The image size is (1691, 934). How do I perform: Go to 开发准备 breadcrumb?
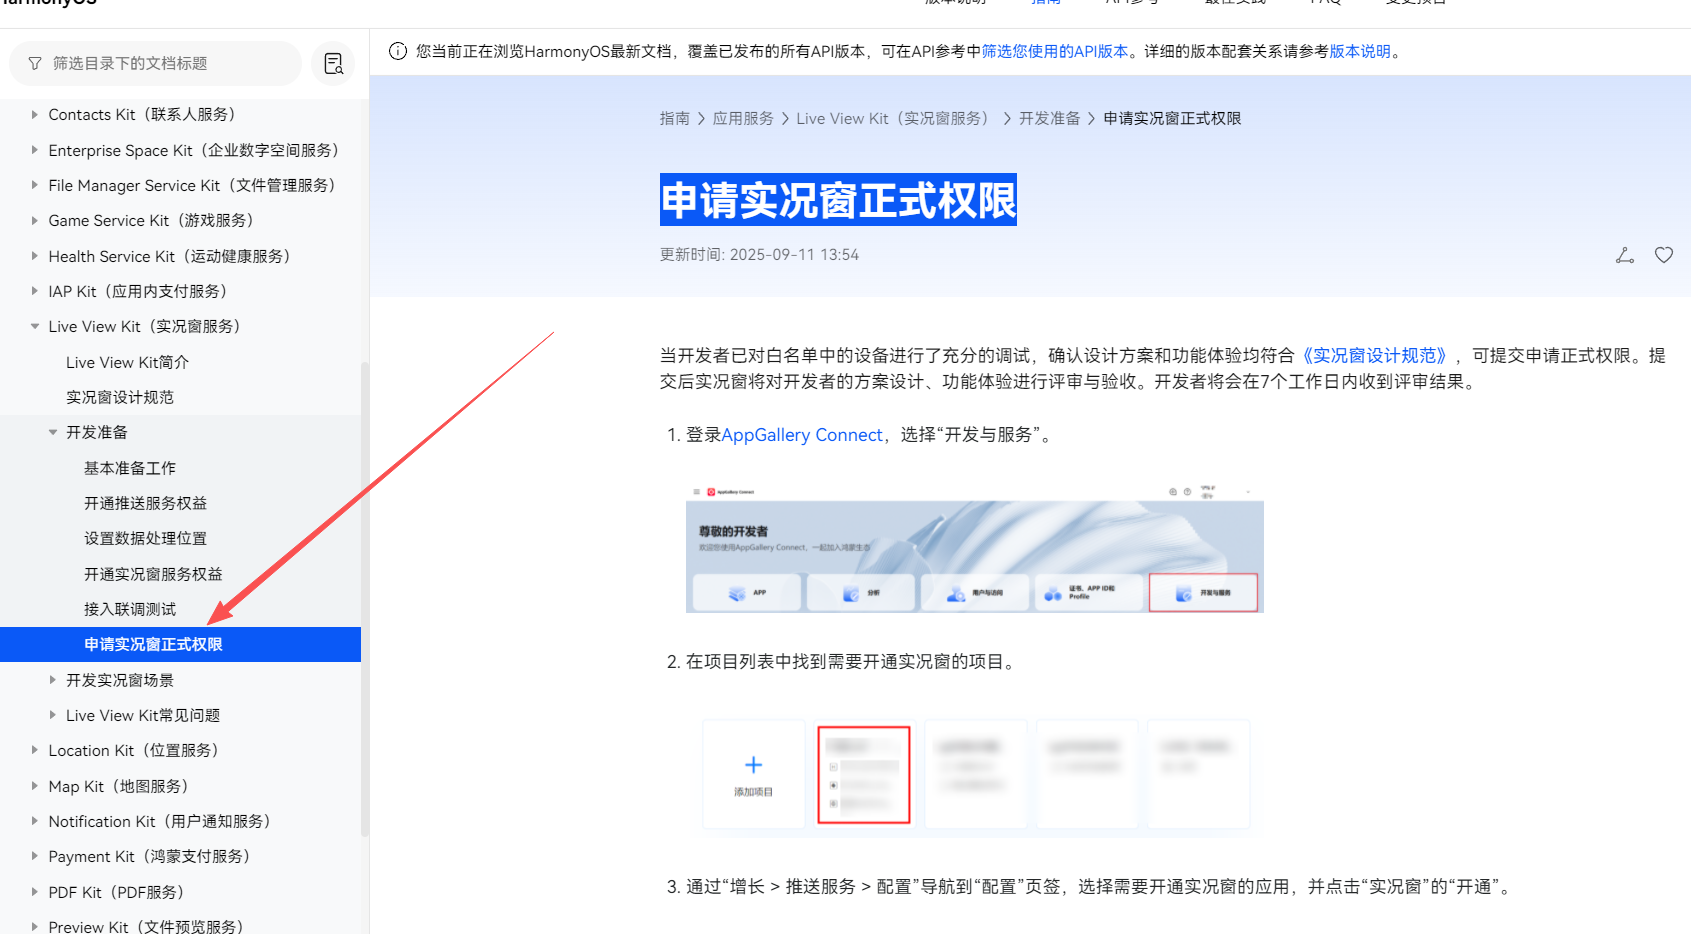pyautogui.click(x=1050, y=118)
